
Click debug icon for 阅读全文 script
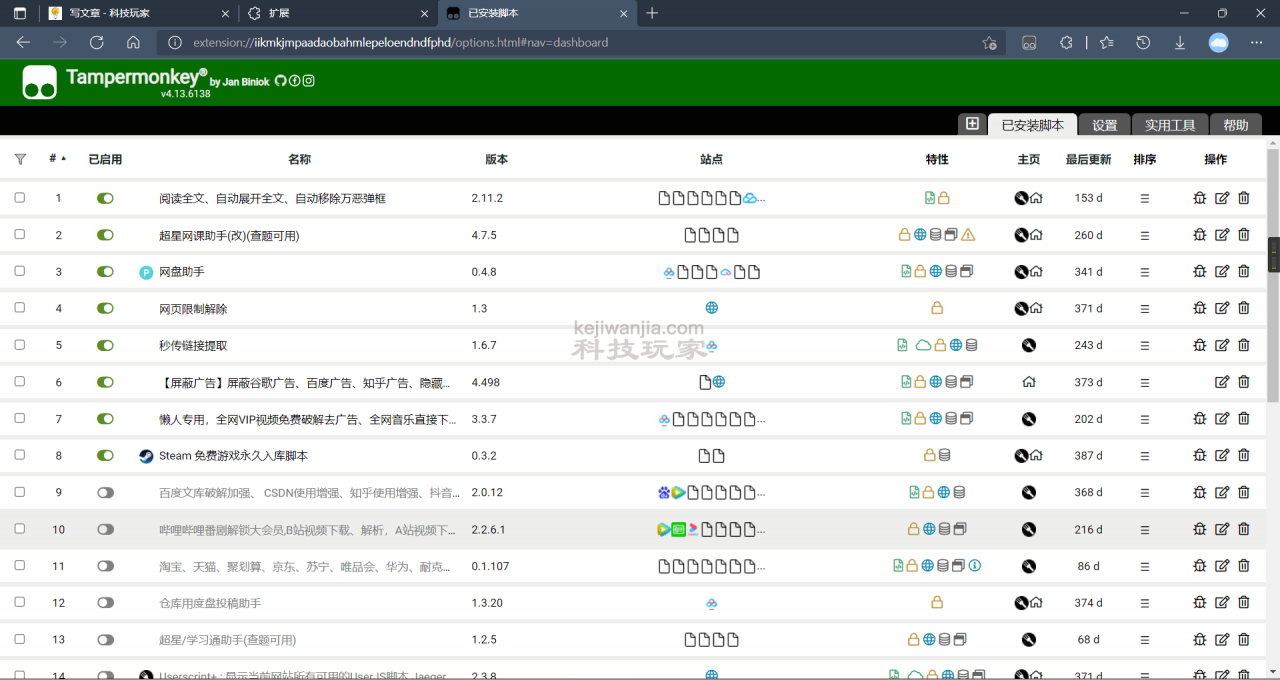point(1200,198)
